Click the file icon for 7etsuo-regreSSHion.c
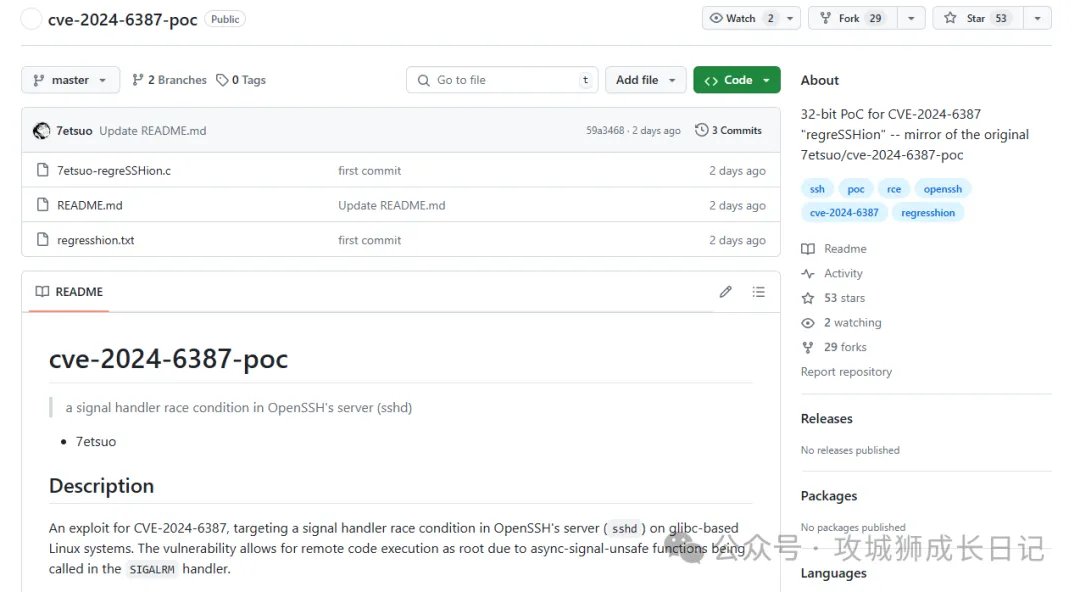This screenshot has height=592, width=1080. pyautogui.click(x=43, y=170)
